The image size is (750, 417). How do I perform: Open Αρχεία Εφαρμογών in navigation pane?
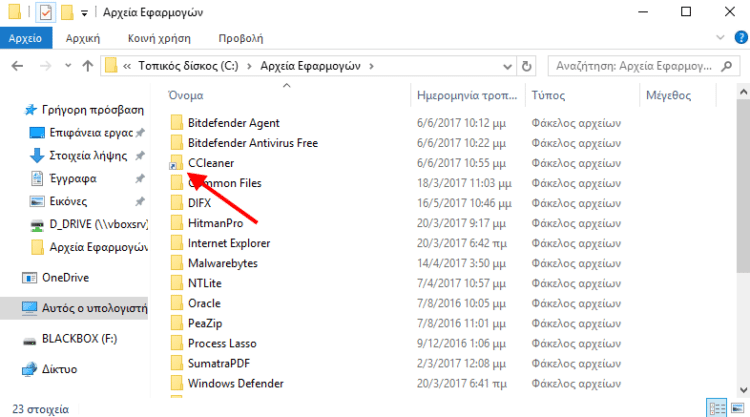point(99,247)
